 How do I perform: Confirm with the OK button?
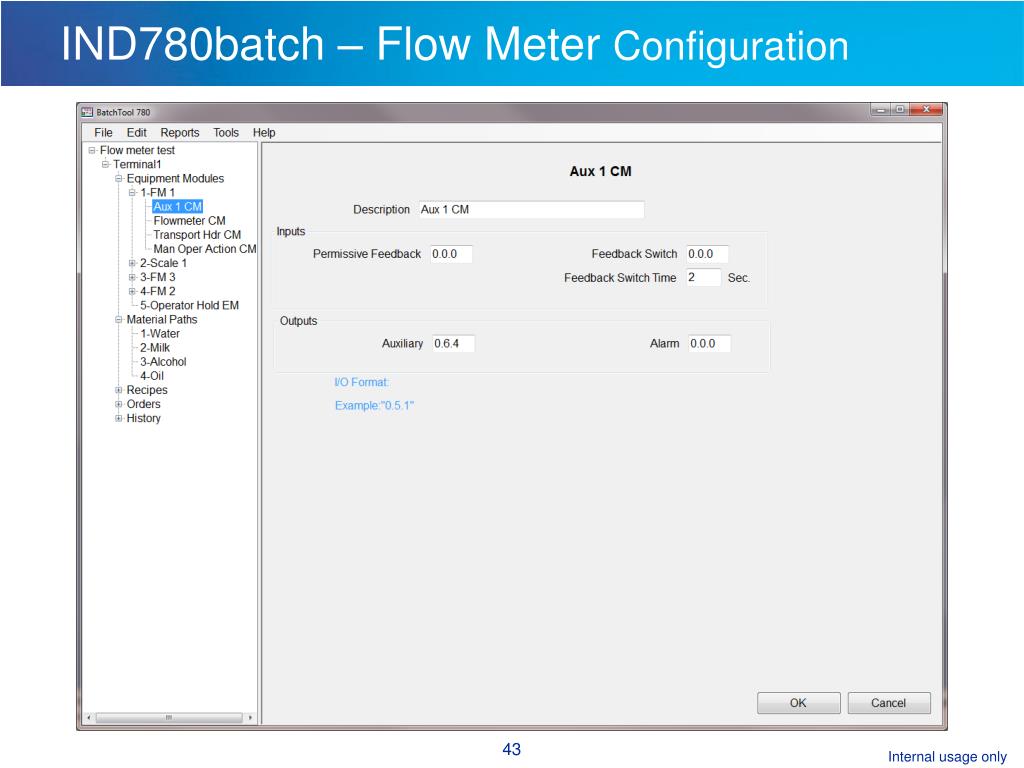[x=799, y=703]
